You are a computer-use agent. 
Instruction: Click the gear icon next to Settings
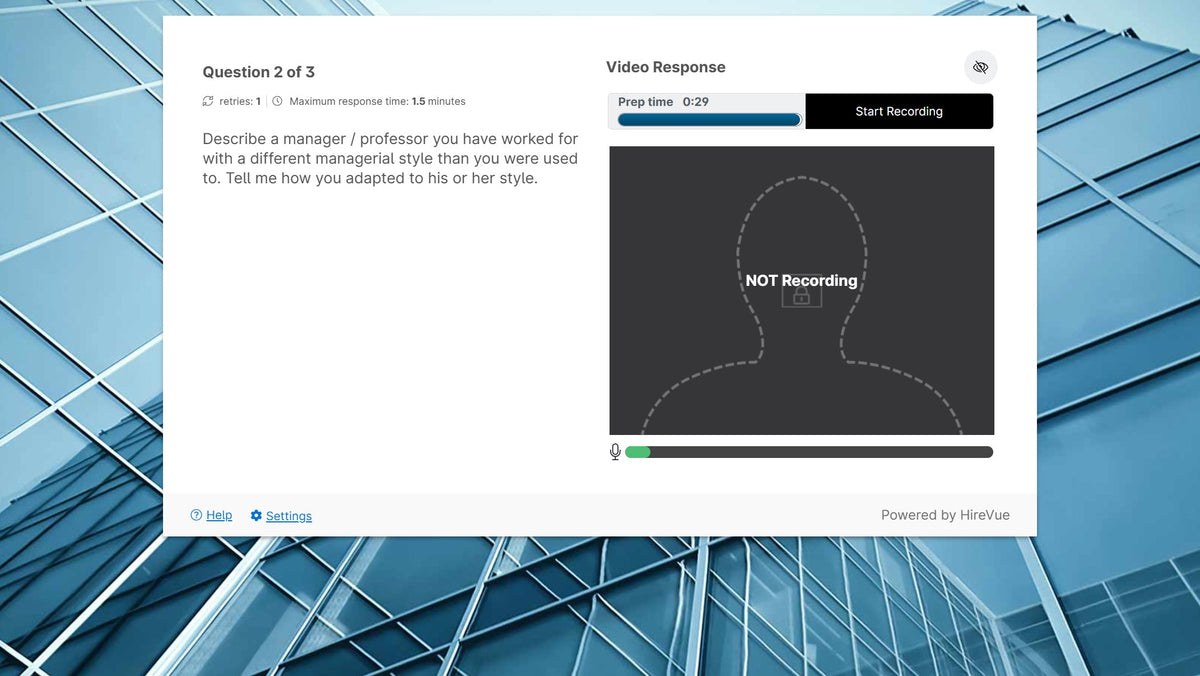coord(256,515)
